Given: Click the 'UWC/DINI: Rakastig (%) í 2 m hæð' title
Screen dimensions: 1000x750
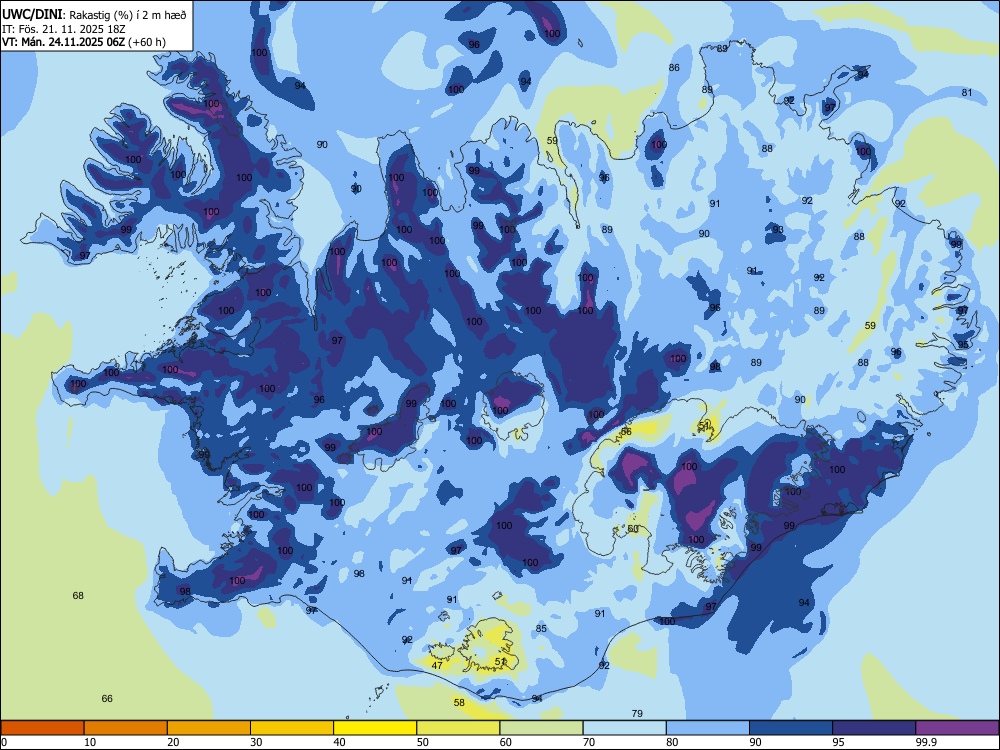Looking at the screenshot, I should coord(94,15).
